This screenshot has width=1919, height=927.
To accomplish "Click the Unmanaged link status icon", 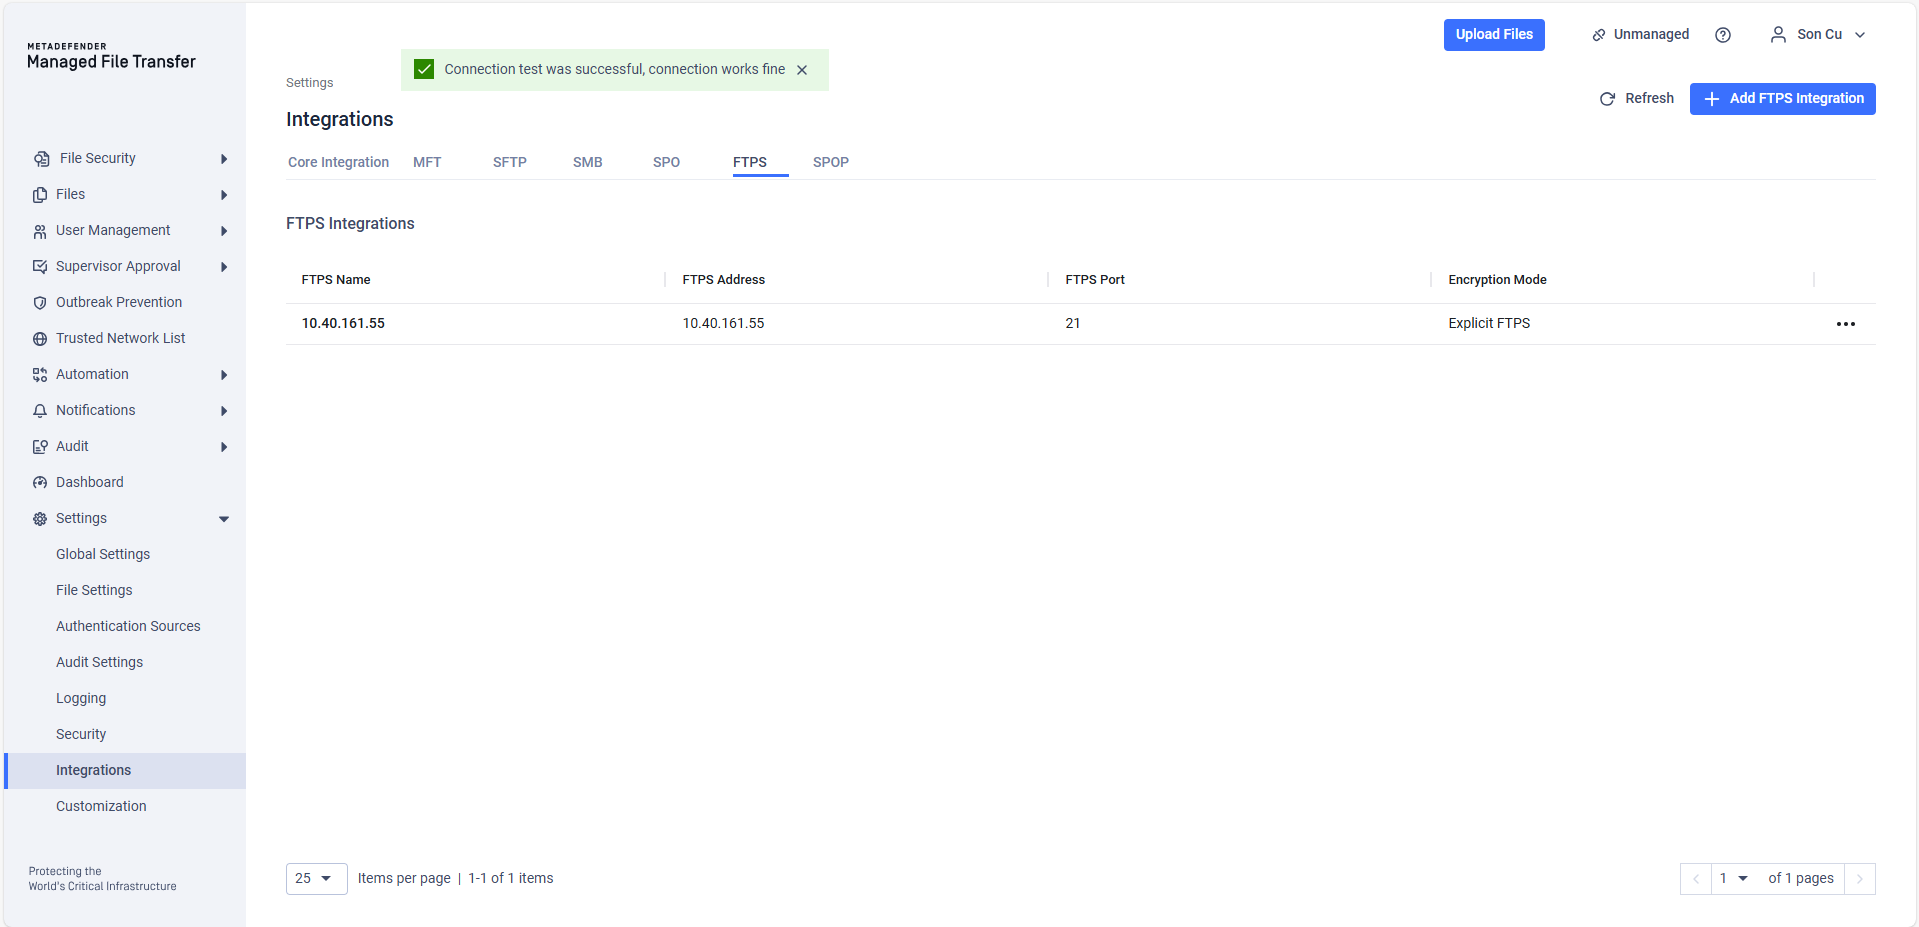I will [1598, 35].
